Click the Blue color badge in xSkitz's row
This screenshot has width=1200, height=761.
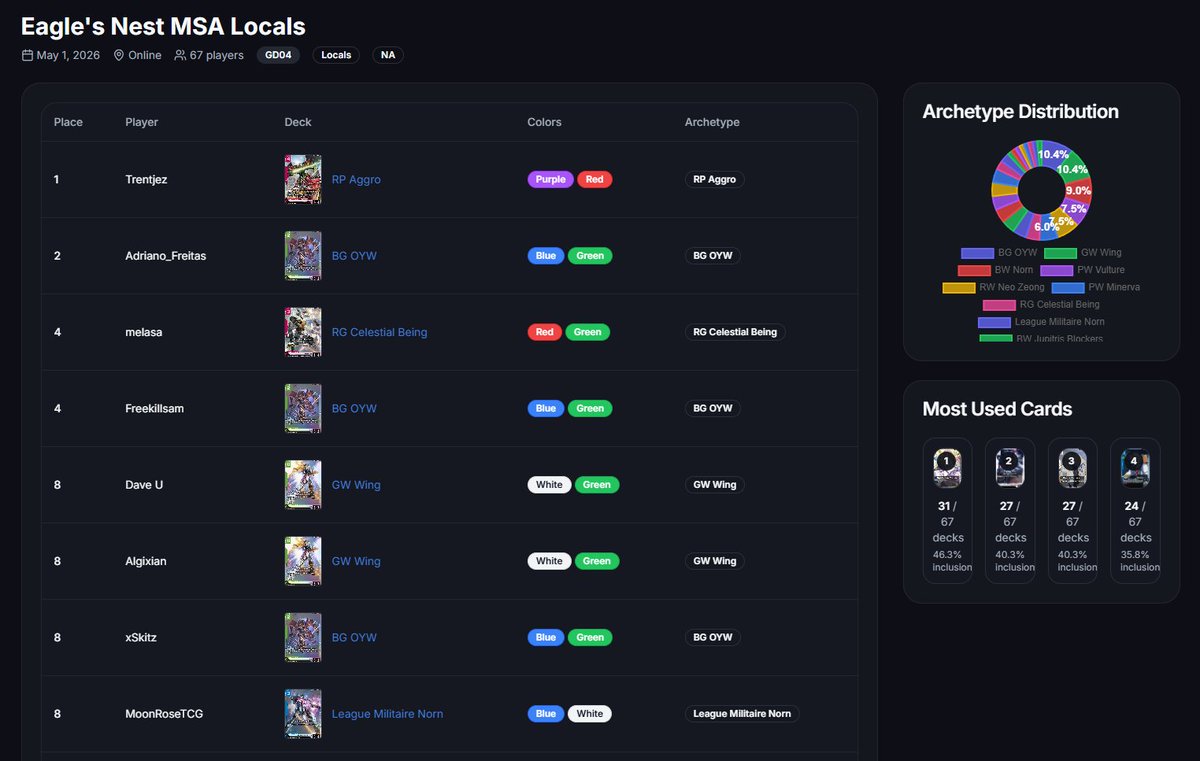point(546,638)
